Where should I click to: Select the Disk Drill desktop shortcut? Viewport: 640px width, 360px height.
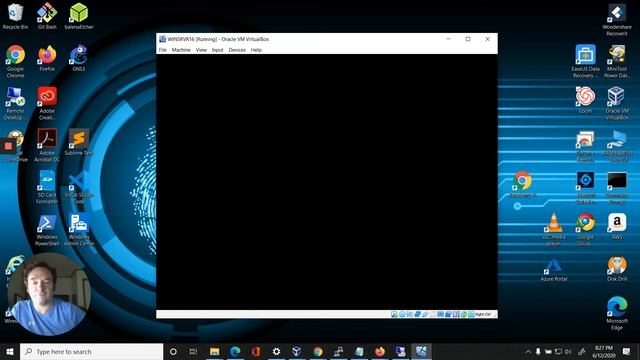pos(617,269)
